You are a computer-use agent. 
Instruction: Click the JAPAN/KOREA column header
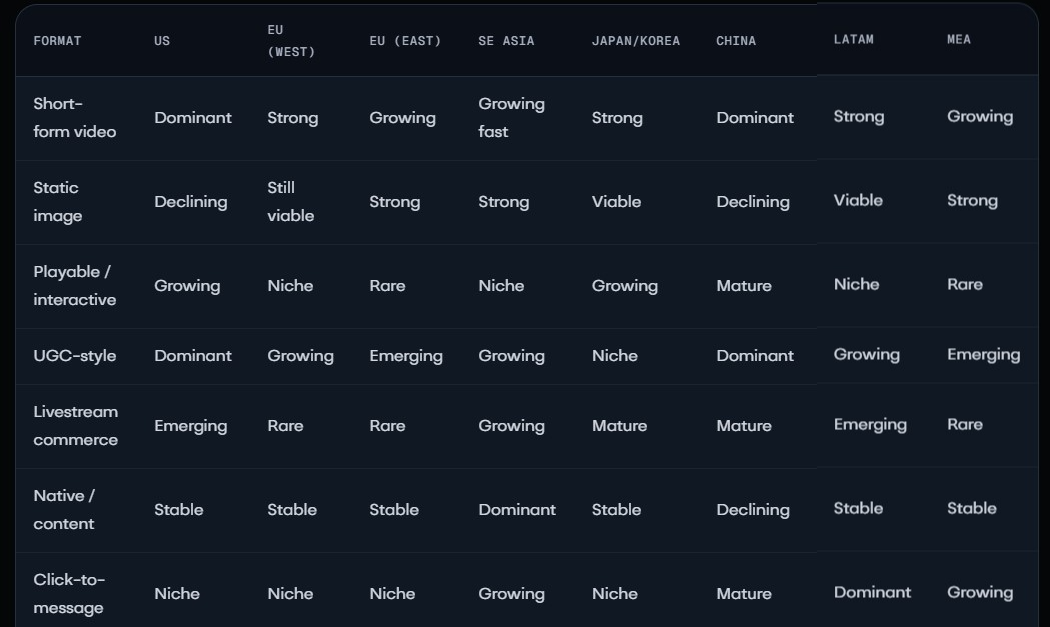635,41
